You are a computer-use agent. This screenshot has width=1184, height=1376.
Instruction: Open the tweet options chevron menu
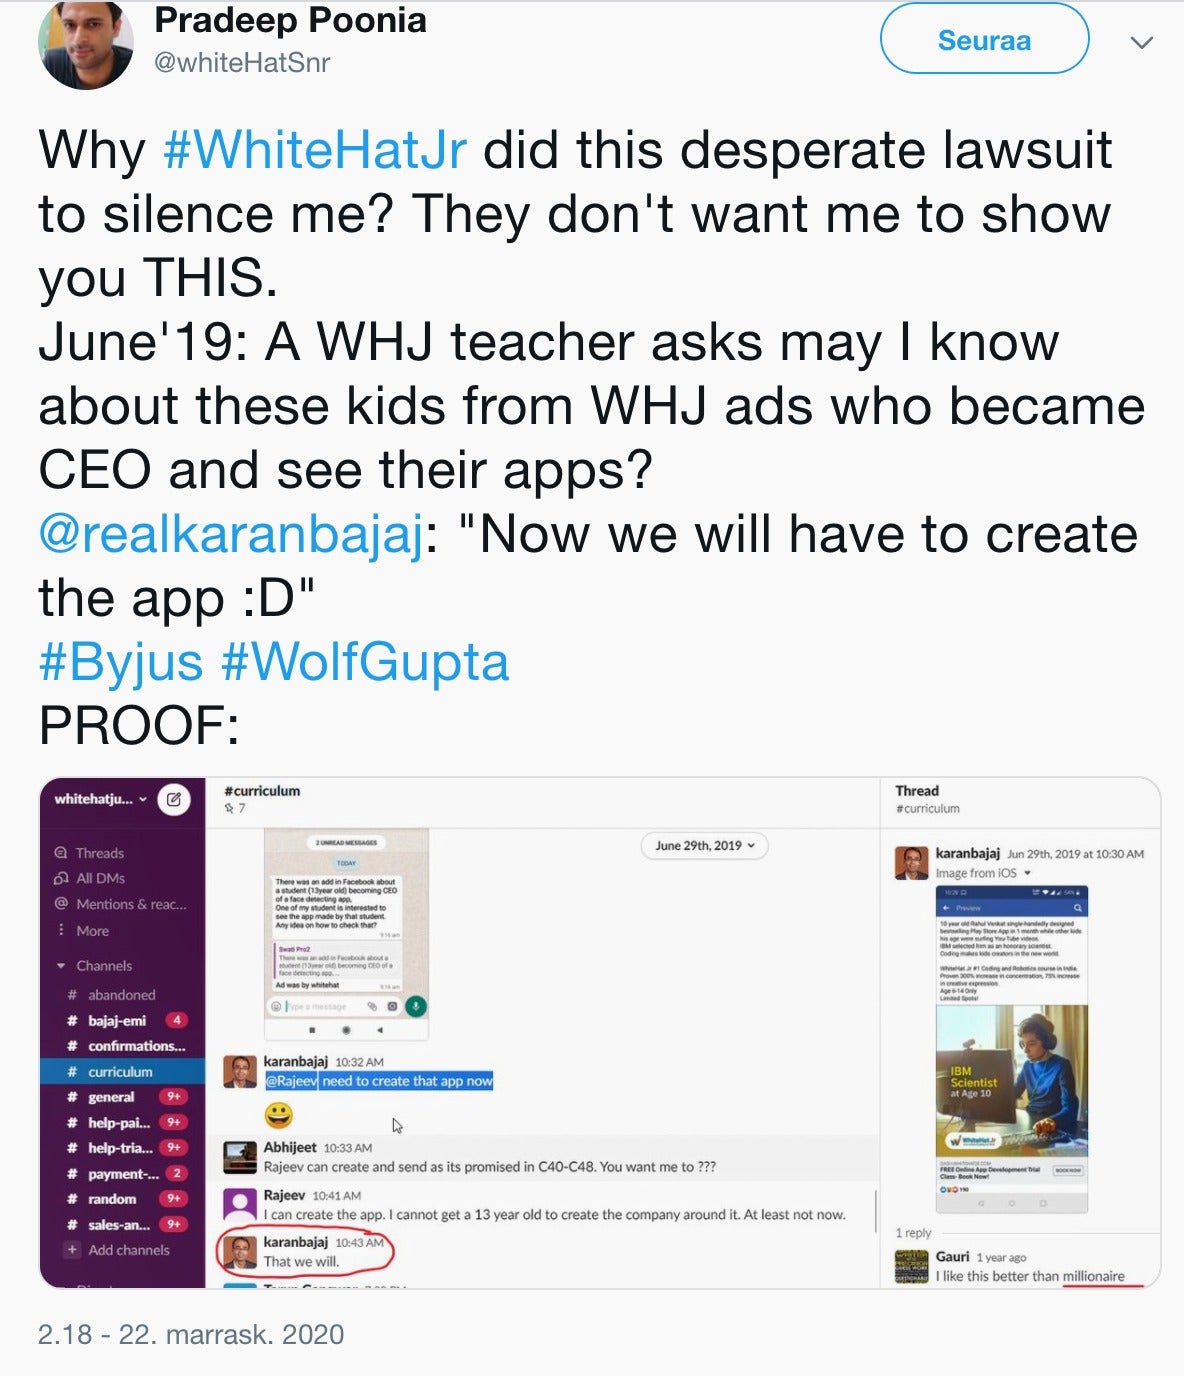click(x=1141, y=42)
